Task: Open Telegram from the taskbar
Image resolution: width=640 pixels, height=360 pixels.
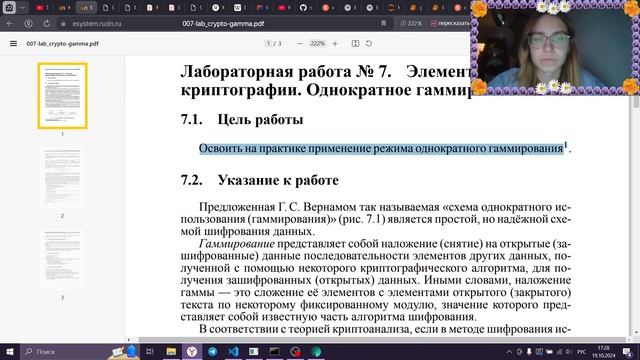Action: tap(213, 351)
